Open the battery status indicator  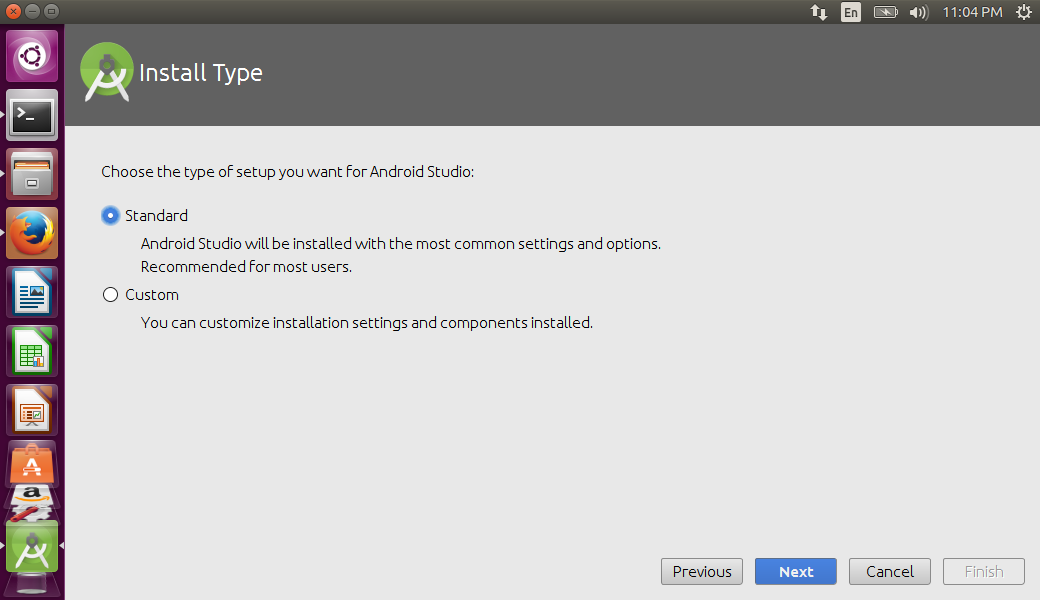click(885, 12)
